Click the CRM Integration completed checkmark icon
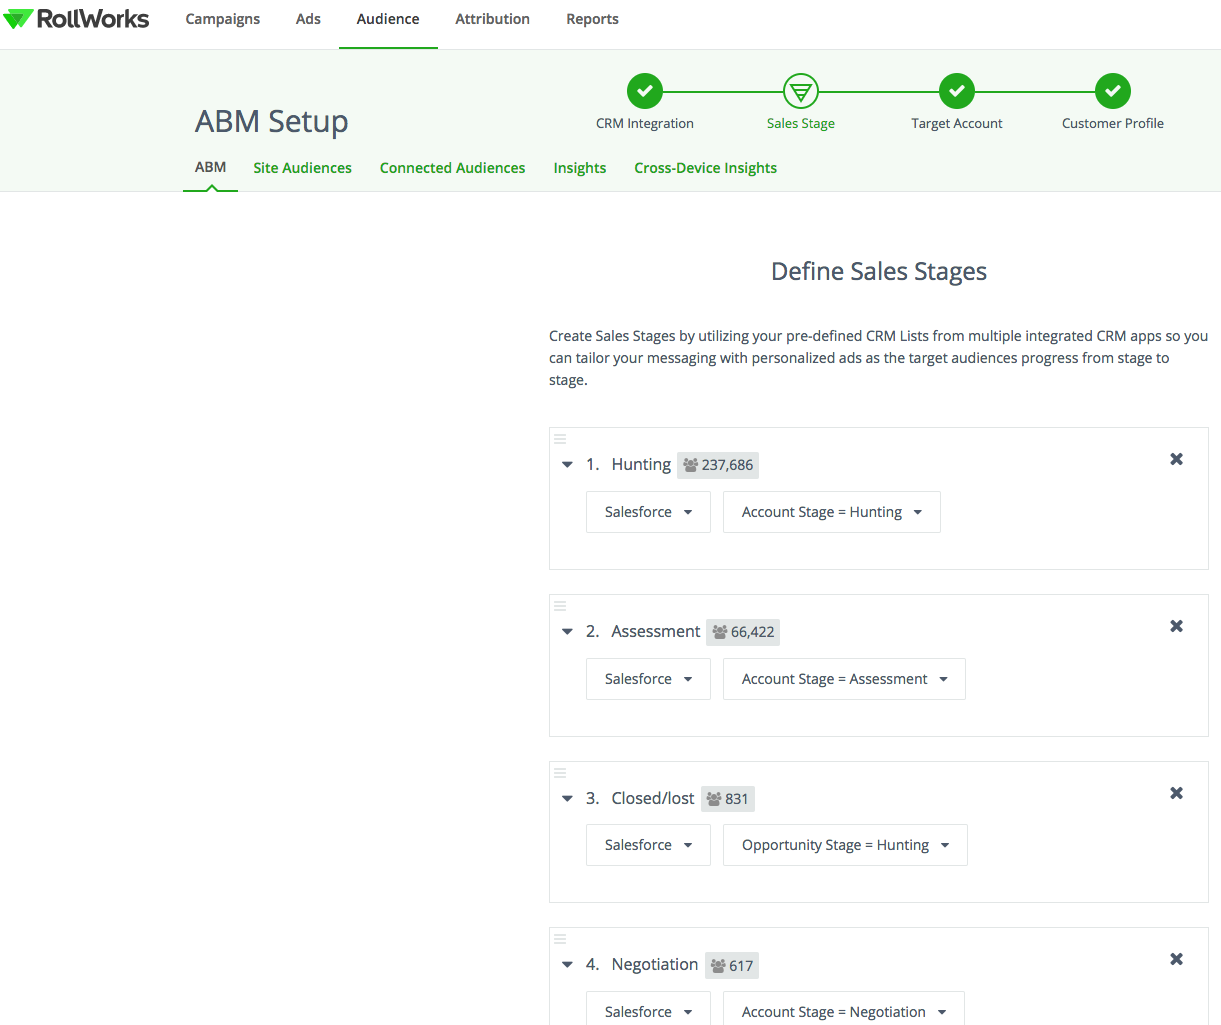This screenshot has width=1221, height=1025. [x=644, y=90]
